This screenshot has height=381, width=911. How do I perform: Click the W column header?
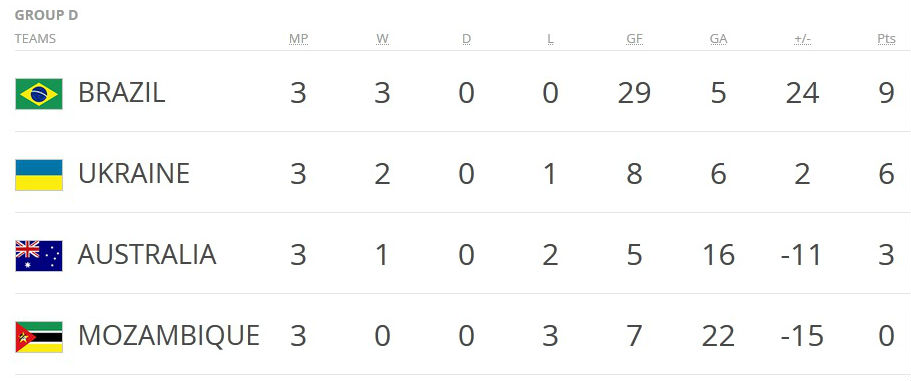(x=382, y=39)
